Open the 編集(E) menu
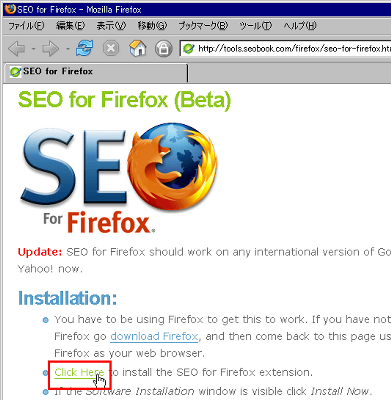The image size is (391, 400). (70, 26)
